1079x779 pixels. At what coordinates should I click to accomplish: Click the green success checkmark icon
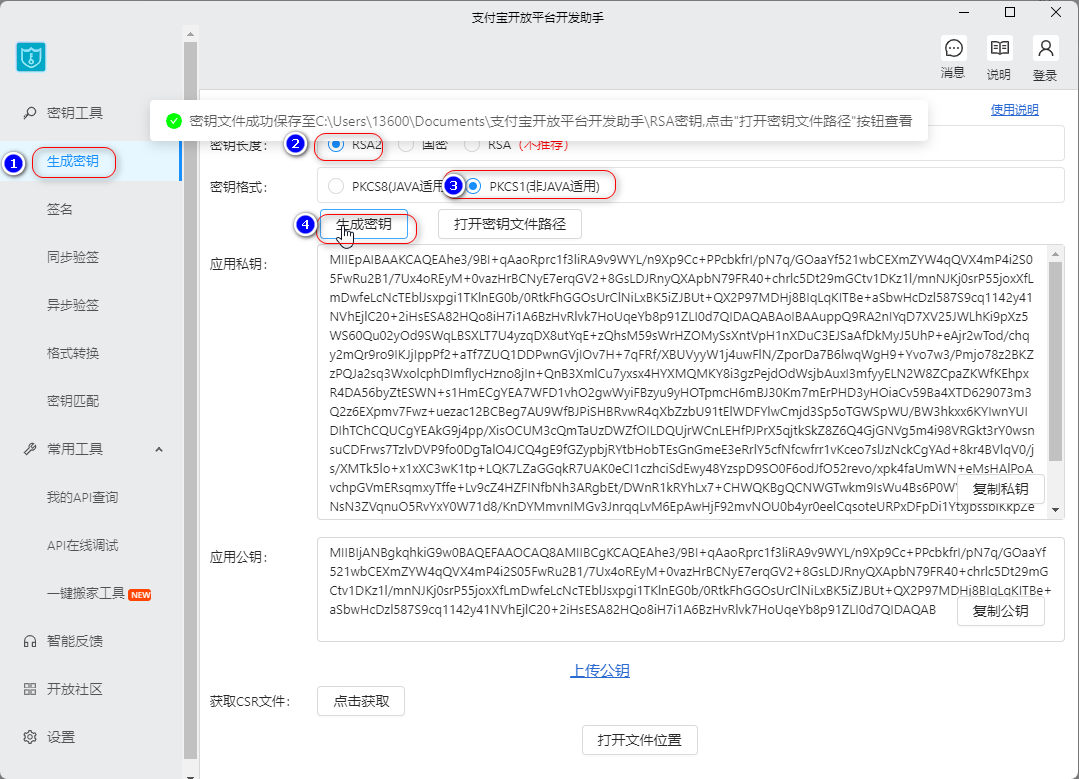tap(173, 121)
